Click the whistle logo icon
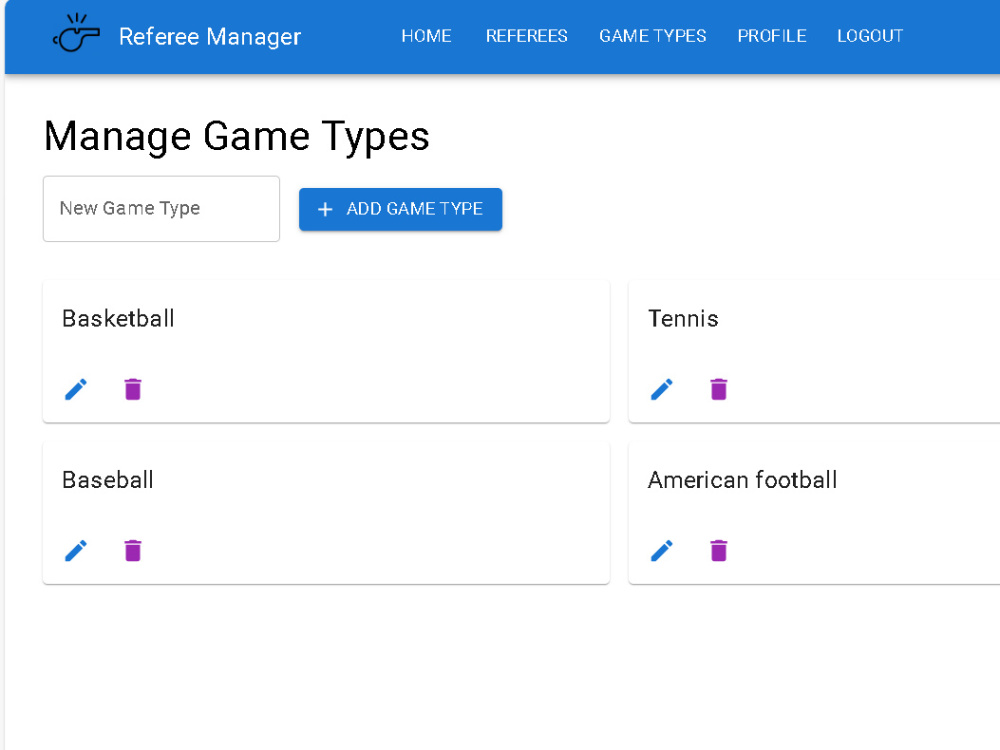Viewport: 1000px width, 750px height. click(x=76, y=33)
